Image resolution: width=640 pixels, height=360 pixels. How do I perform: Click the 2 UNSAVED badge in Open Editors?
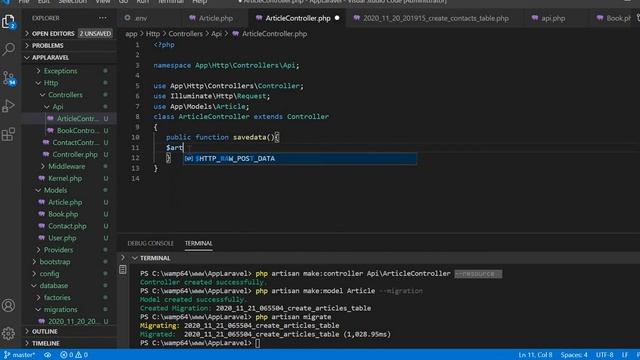click(95, 33)
